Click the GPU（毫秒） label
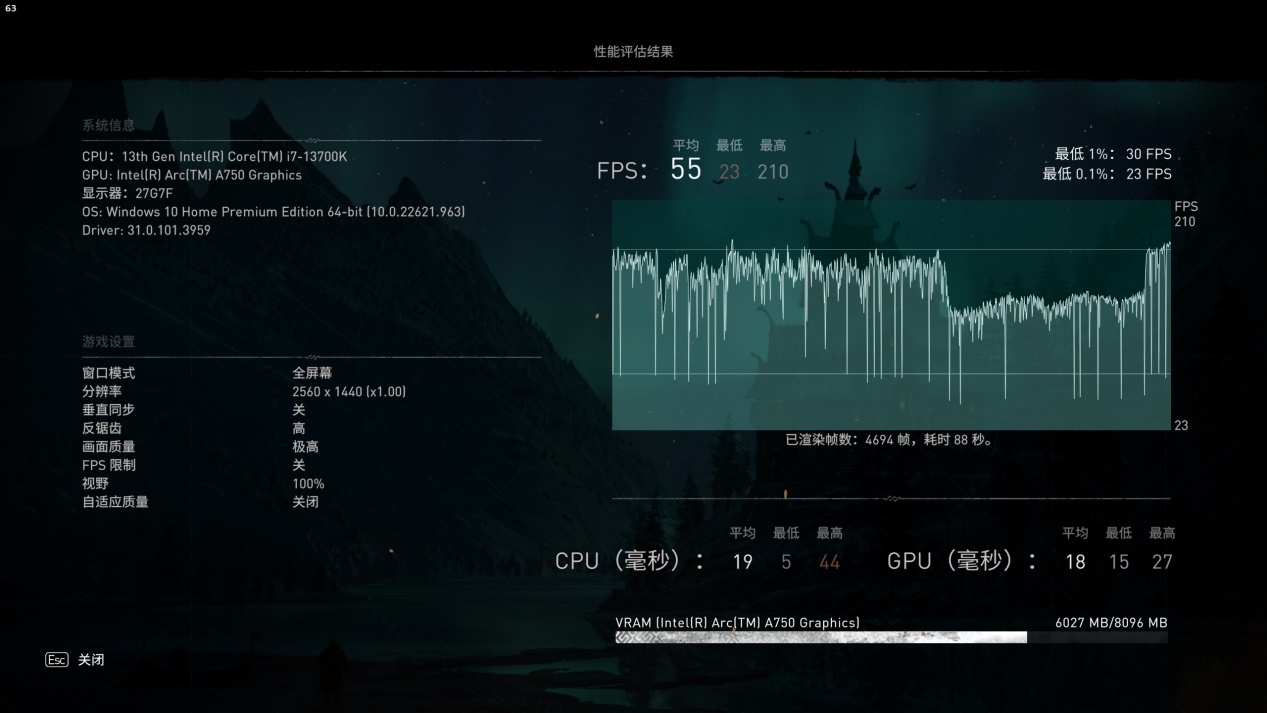Screen dimensions: 1267x713 963,561
